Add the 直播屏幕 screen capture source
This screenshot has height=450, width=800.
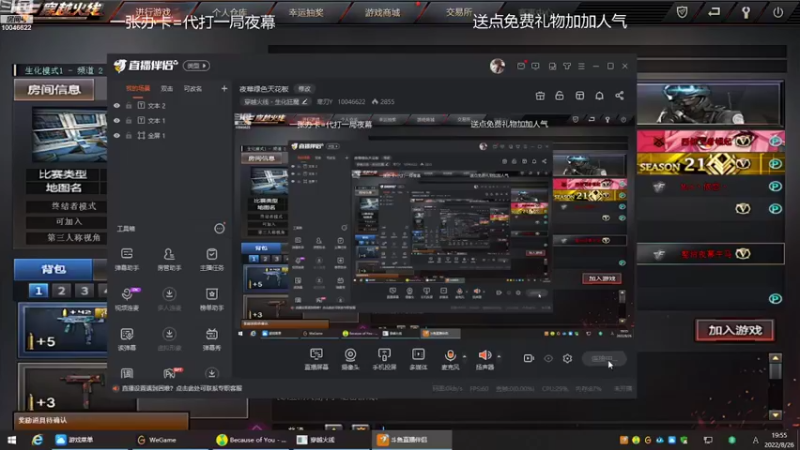pyautogui.click(x=316, y=359)
